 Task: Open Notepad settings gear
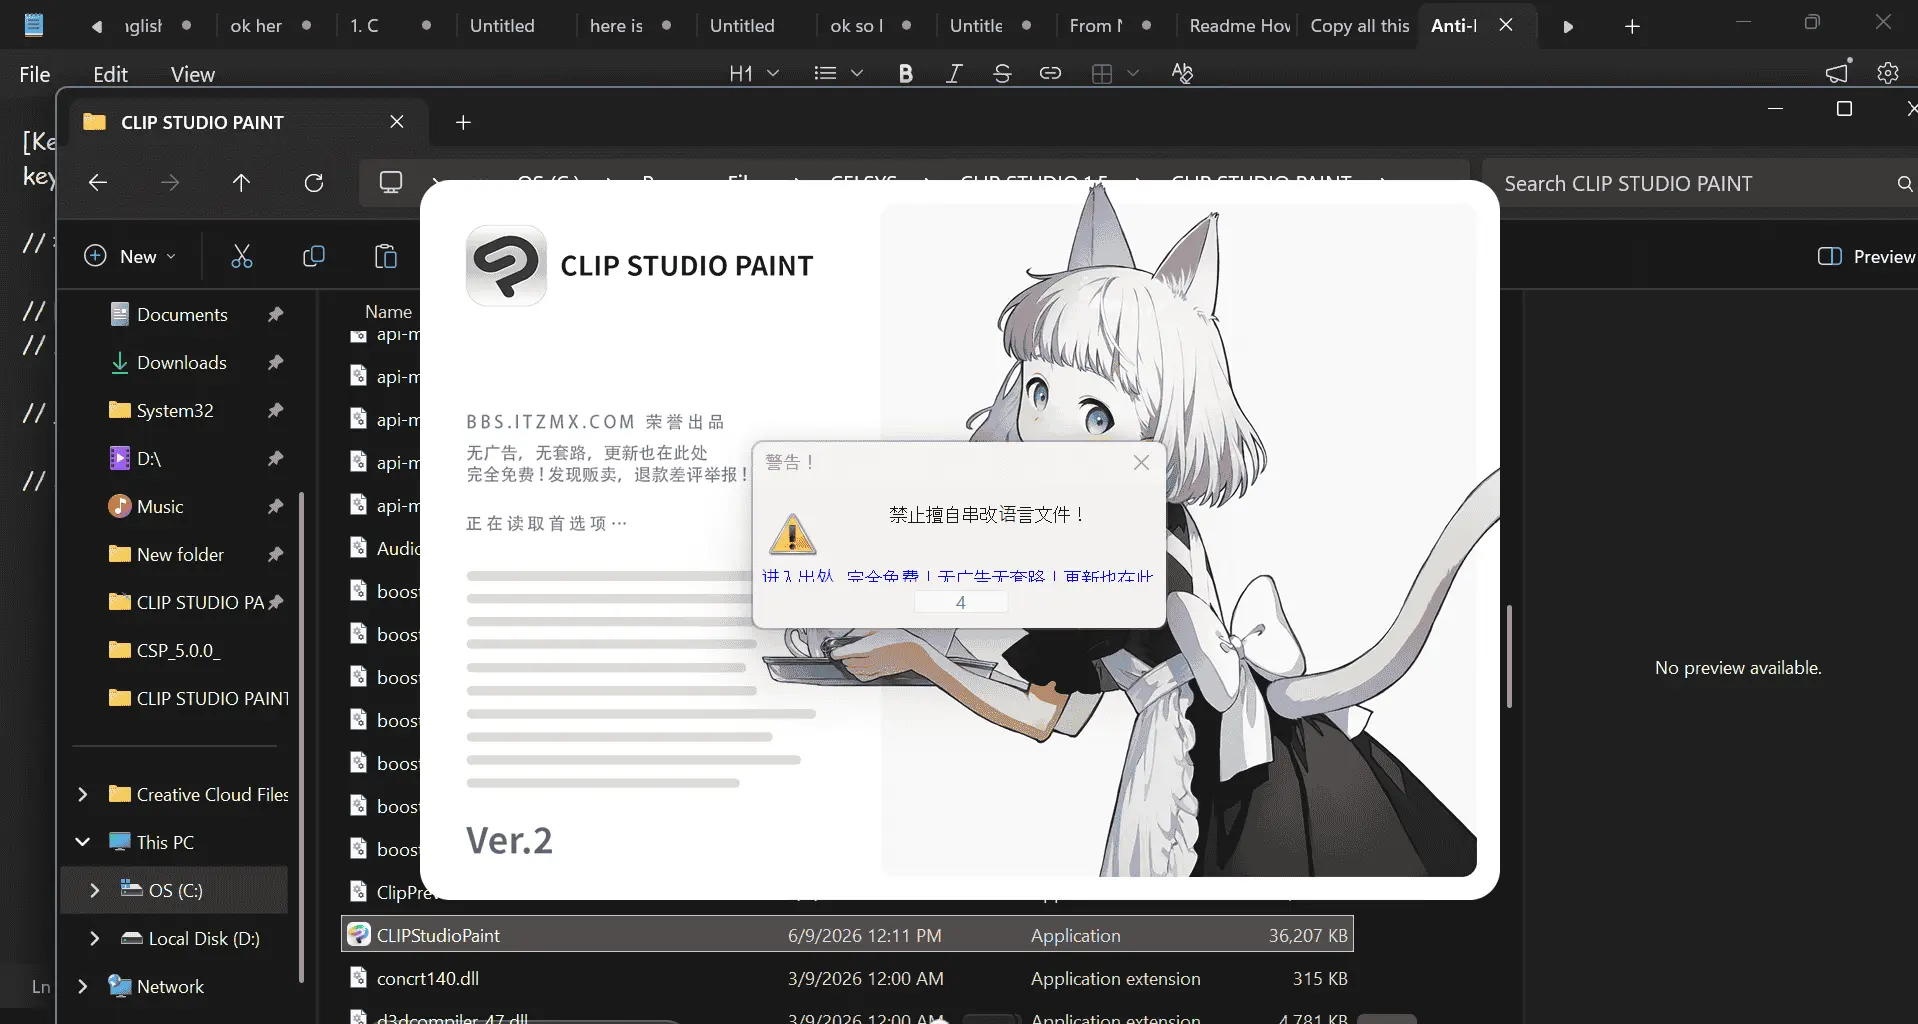tap(1888, 73)
